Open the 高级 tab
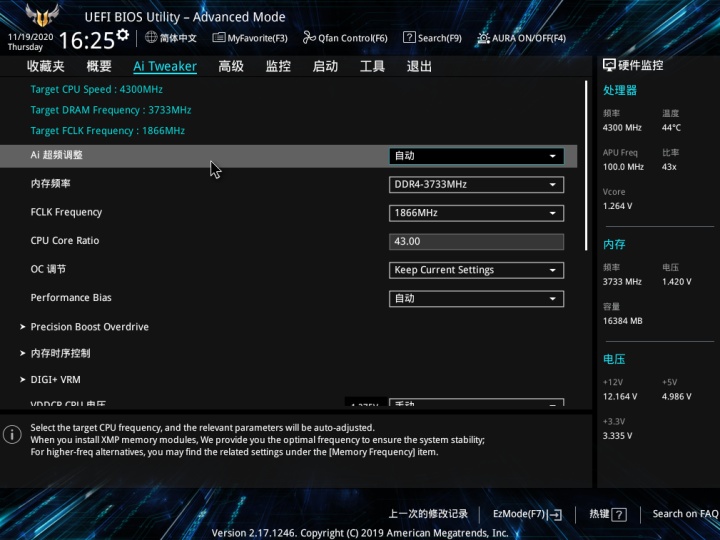 231,66
